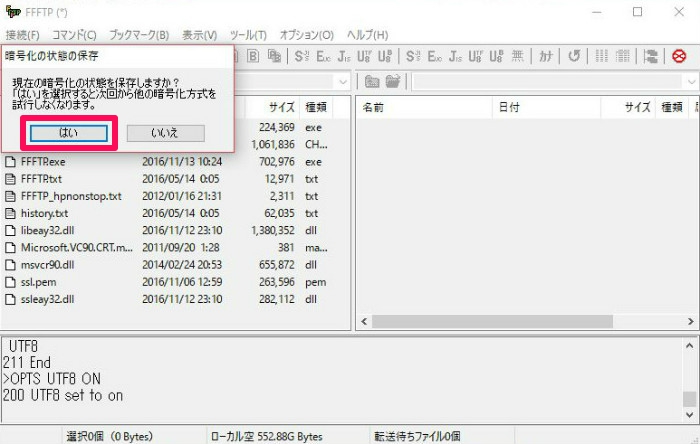
Task: Click ローカル空 552.88G Bytes status text
Action: tap(267, 436)
